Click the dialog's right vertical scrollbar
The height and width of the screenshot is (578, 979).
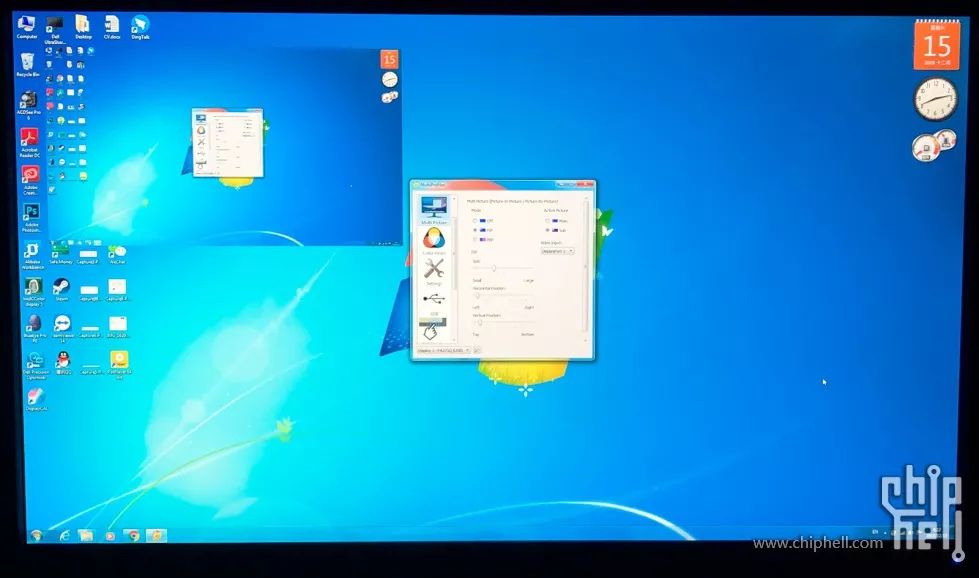tap(586, 268)
